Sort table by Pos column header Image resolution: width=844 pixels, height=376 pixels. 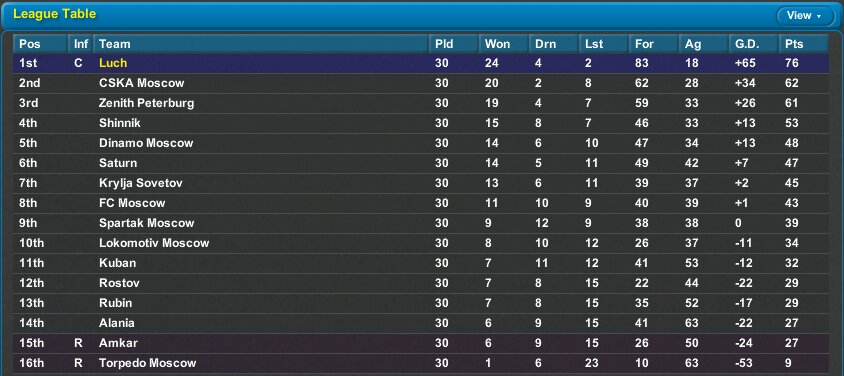tap(41, 44)
